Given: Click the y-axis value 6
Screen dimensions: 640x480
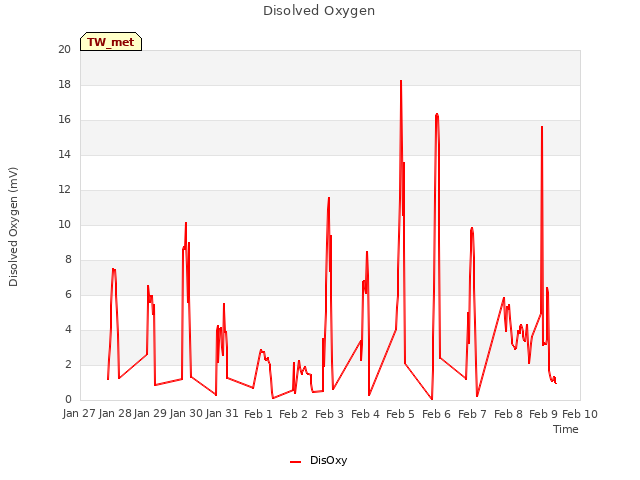Looking at the screenshot, I should (68, 295).
